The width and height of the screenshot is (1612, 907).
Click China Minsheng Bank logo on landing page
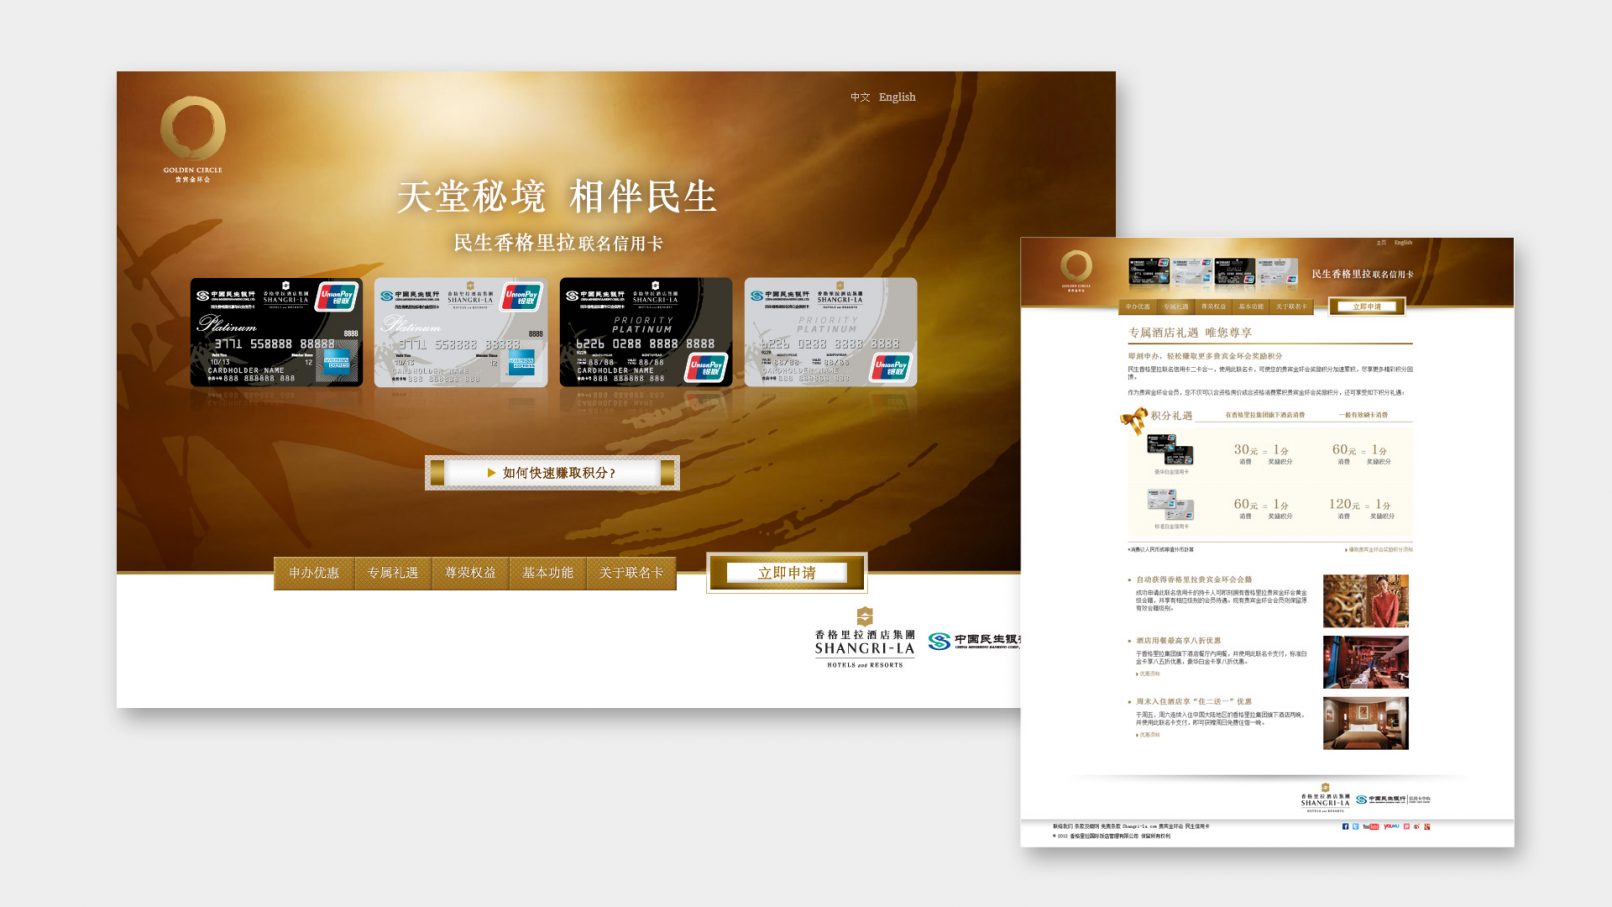click(x=975, y=641)
